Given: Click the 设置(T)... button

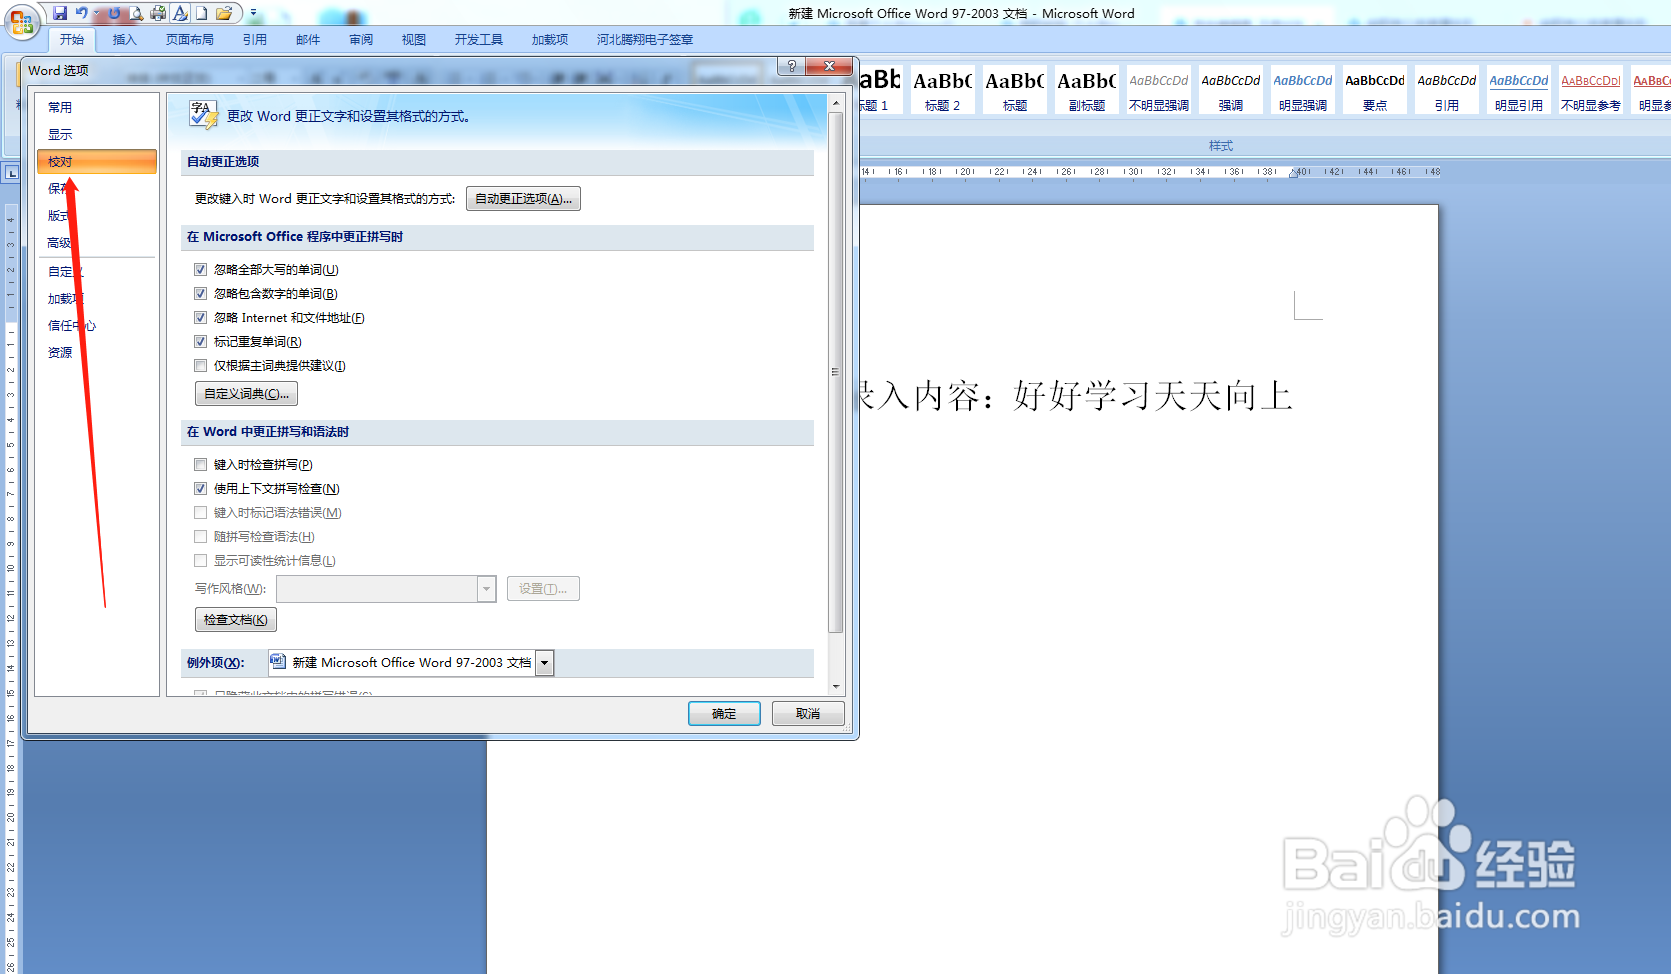Looking at the screenshot, I should tap(543, 589).
